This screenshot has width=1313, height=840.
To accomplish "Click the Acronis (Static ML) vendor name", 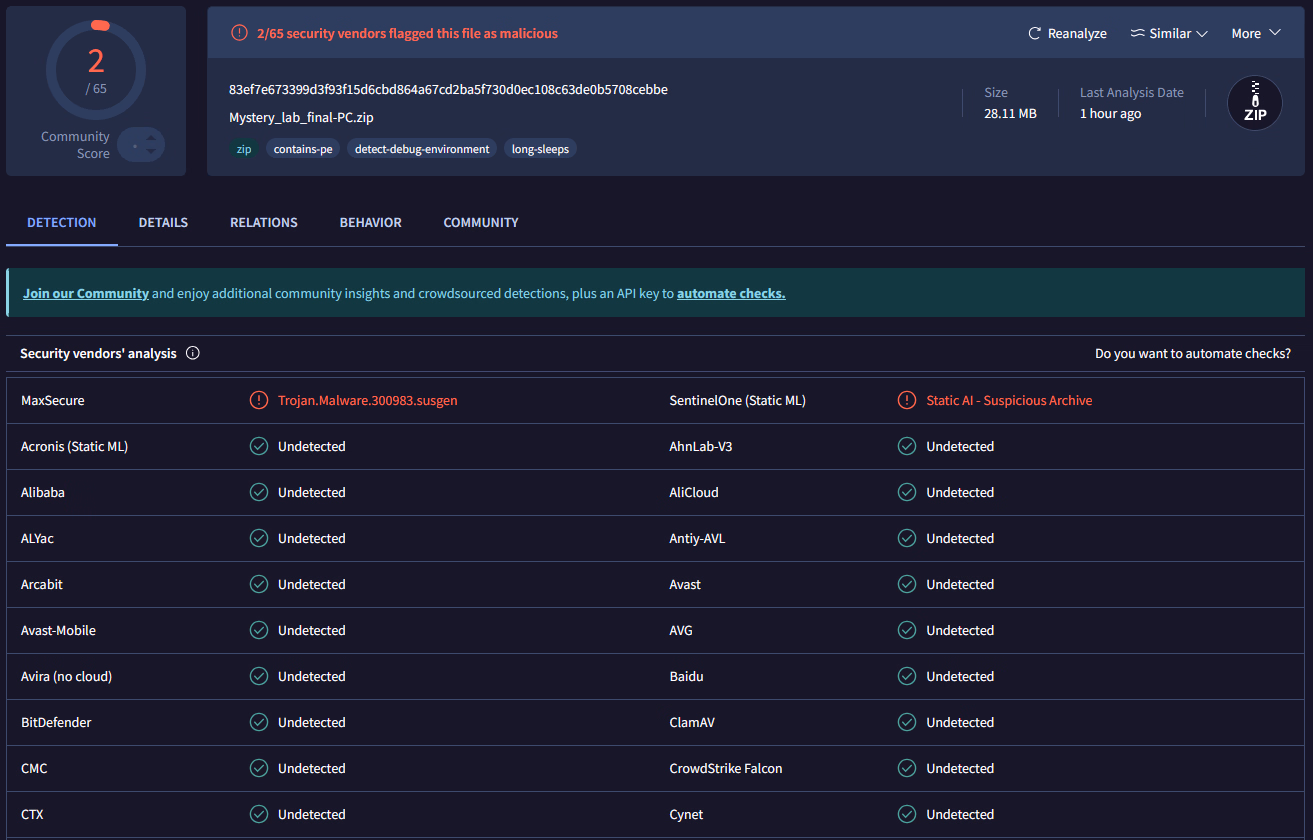I will (74, 446).
